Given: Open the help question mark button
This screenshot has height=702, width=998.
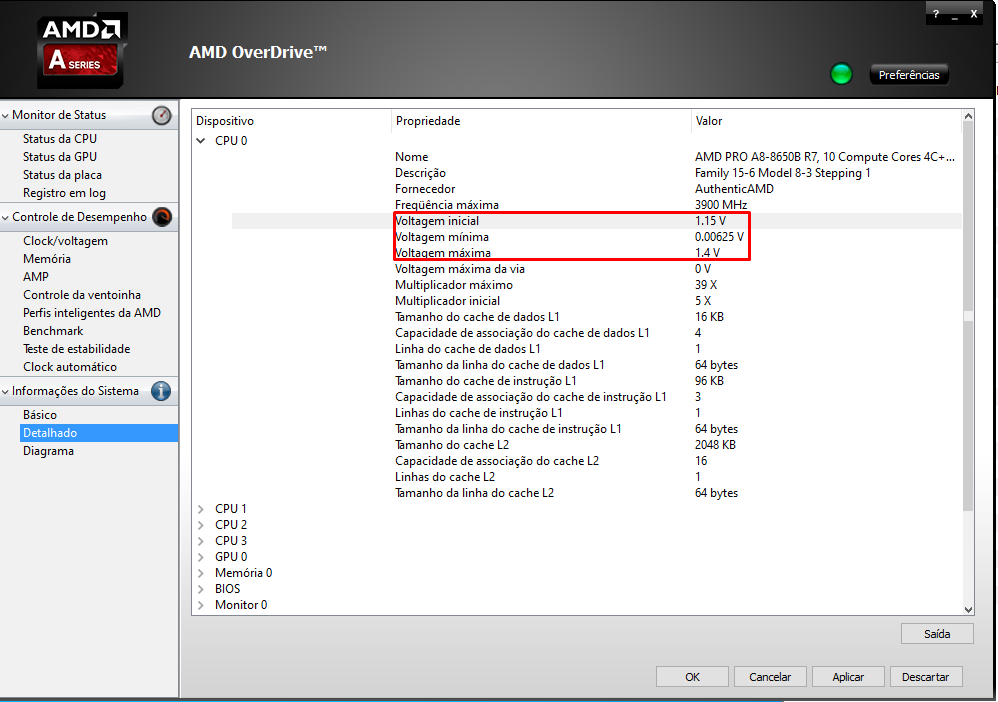Looking at the screenshot, I should pos(936,14).
